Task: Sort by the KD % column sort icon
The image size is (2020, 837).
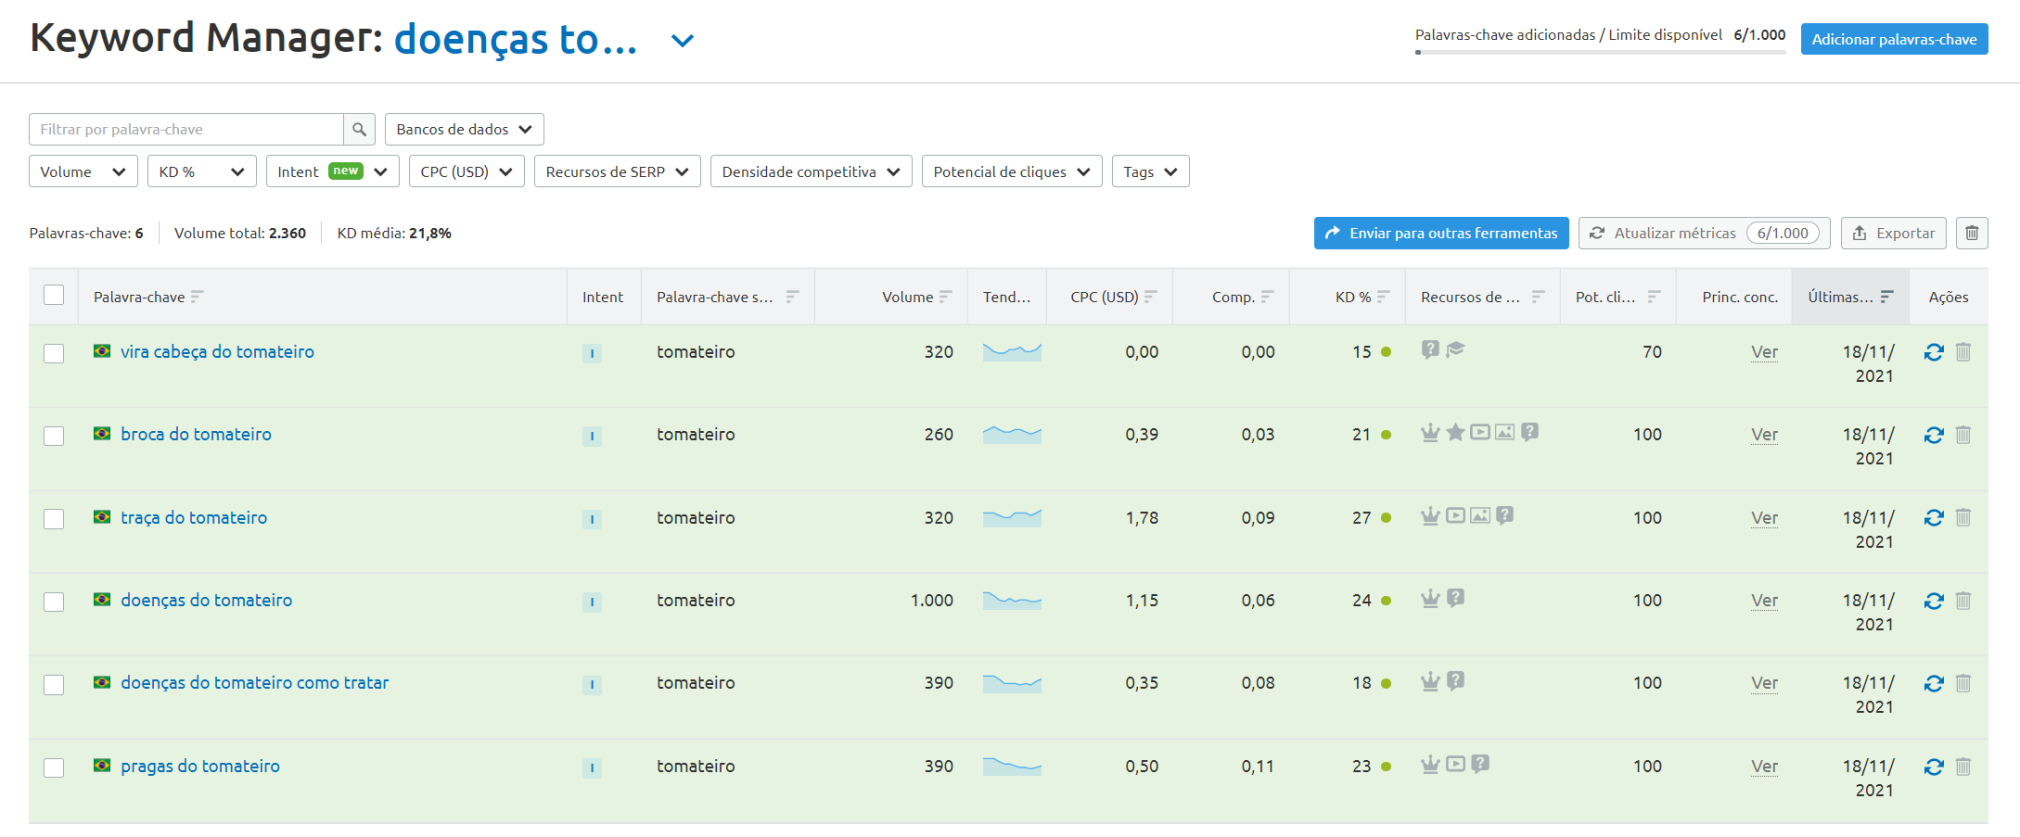Action: (1383, 297)
